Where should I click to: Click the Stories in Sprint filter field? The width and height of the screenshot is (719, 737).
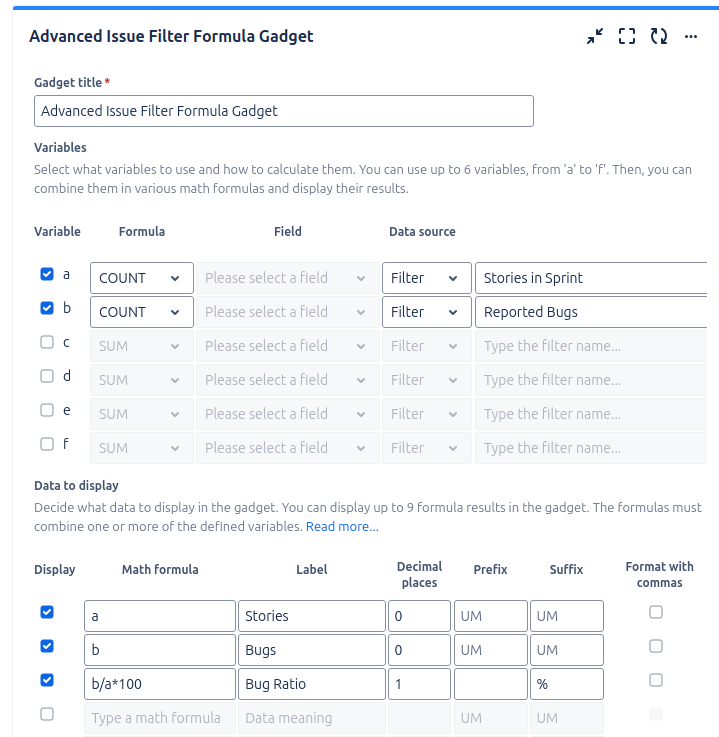coord(592,278)
